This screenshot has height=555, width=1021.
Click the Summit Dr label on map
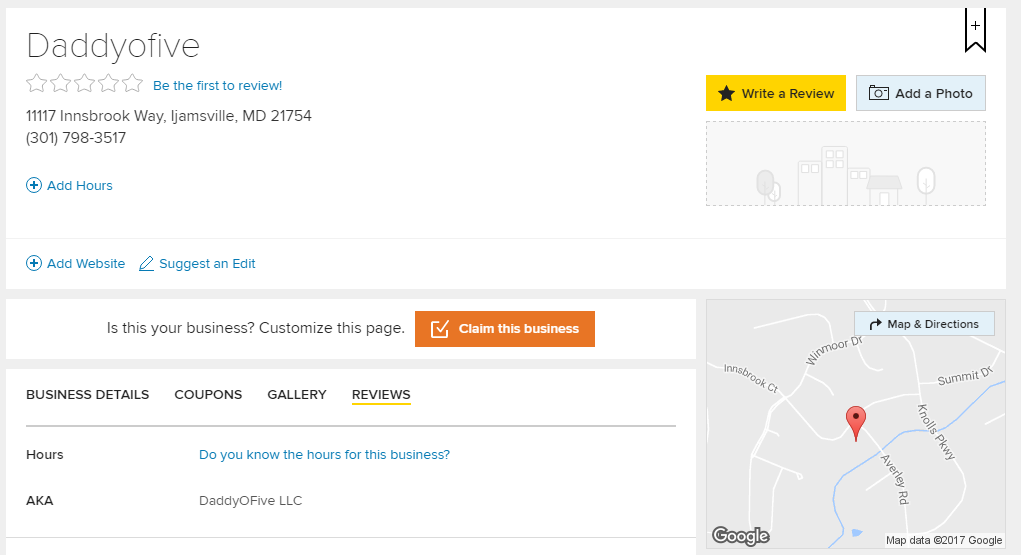click(x=965, y=376)
